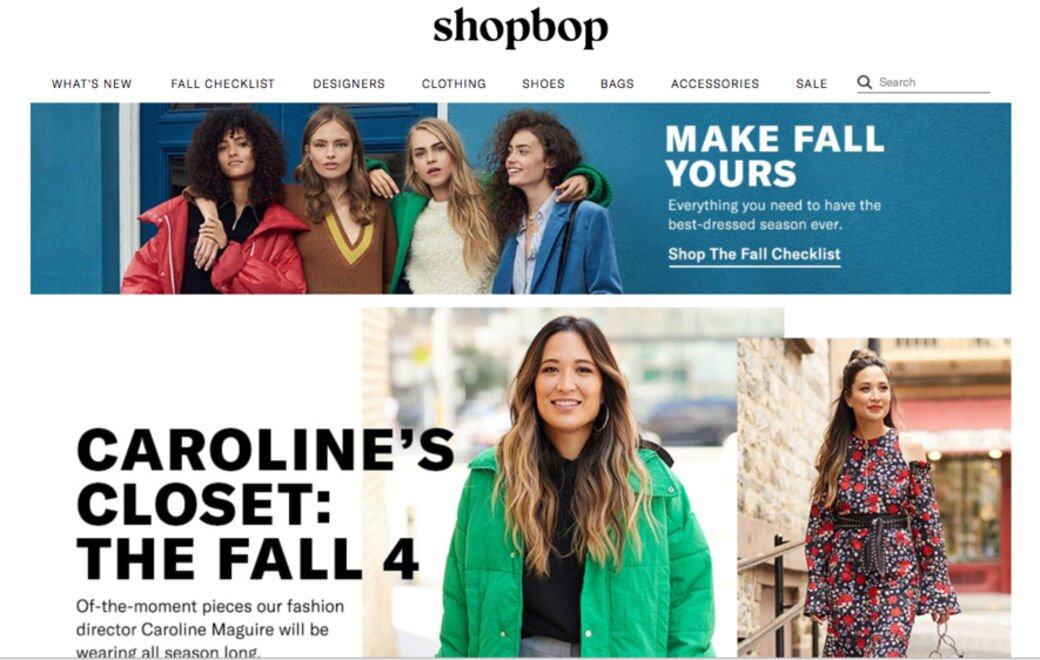Click the Make Fall Yours headline
The width and height of the screenshot is (1040, 660).
tap(774, 156)
